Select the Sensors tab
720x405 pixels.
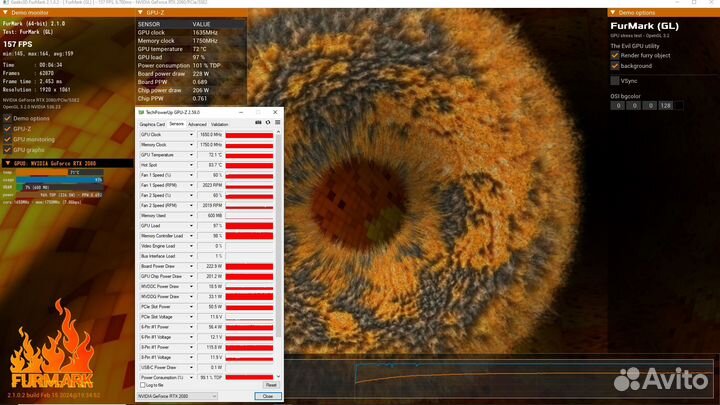pyautogui.click(x=176, y=124)
